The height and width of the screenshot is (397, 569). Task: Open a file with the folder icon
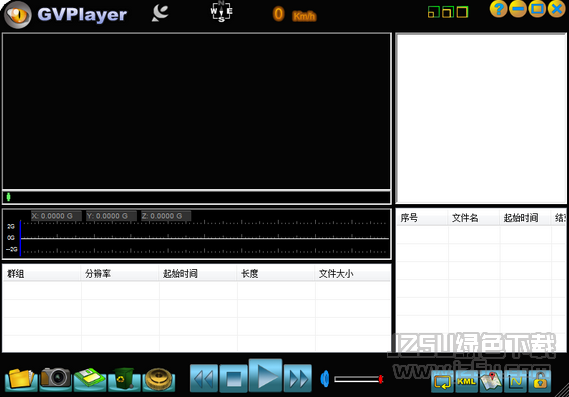[21, 379]
